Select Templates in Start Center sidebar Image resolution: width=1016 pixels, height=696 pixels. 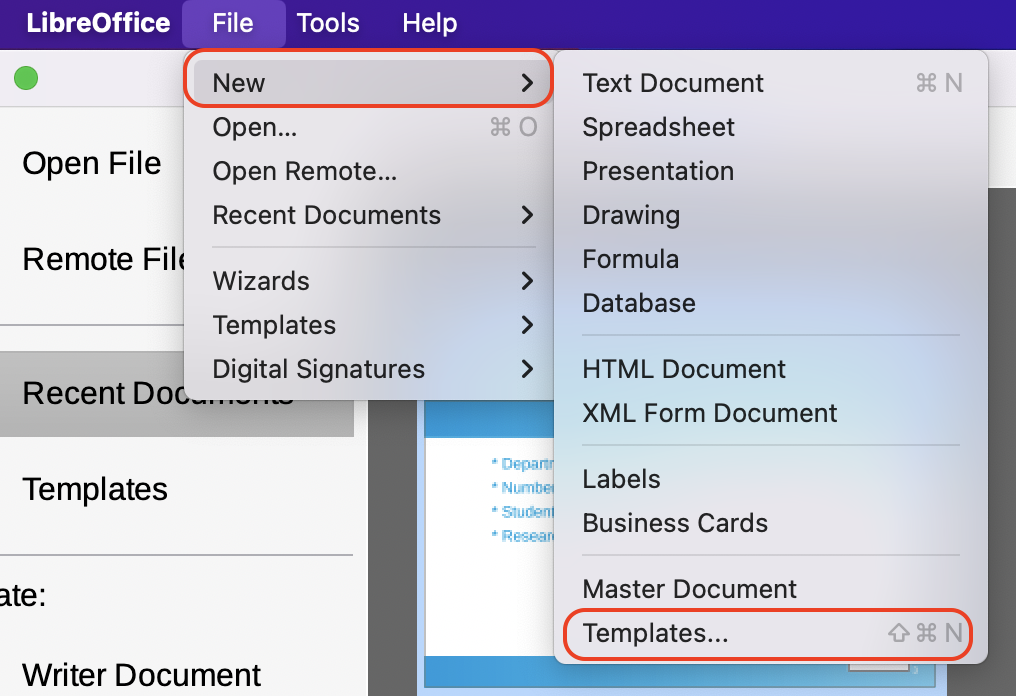(x=95, y=489)
